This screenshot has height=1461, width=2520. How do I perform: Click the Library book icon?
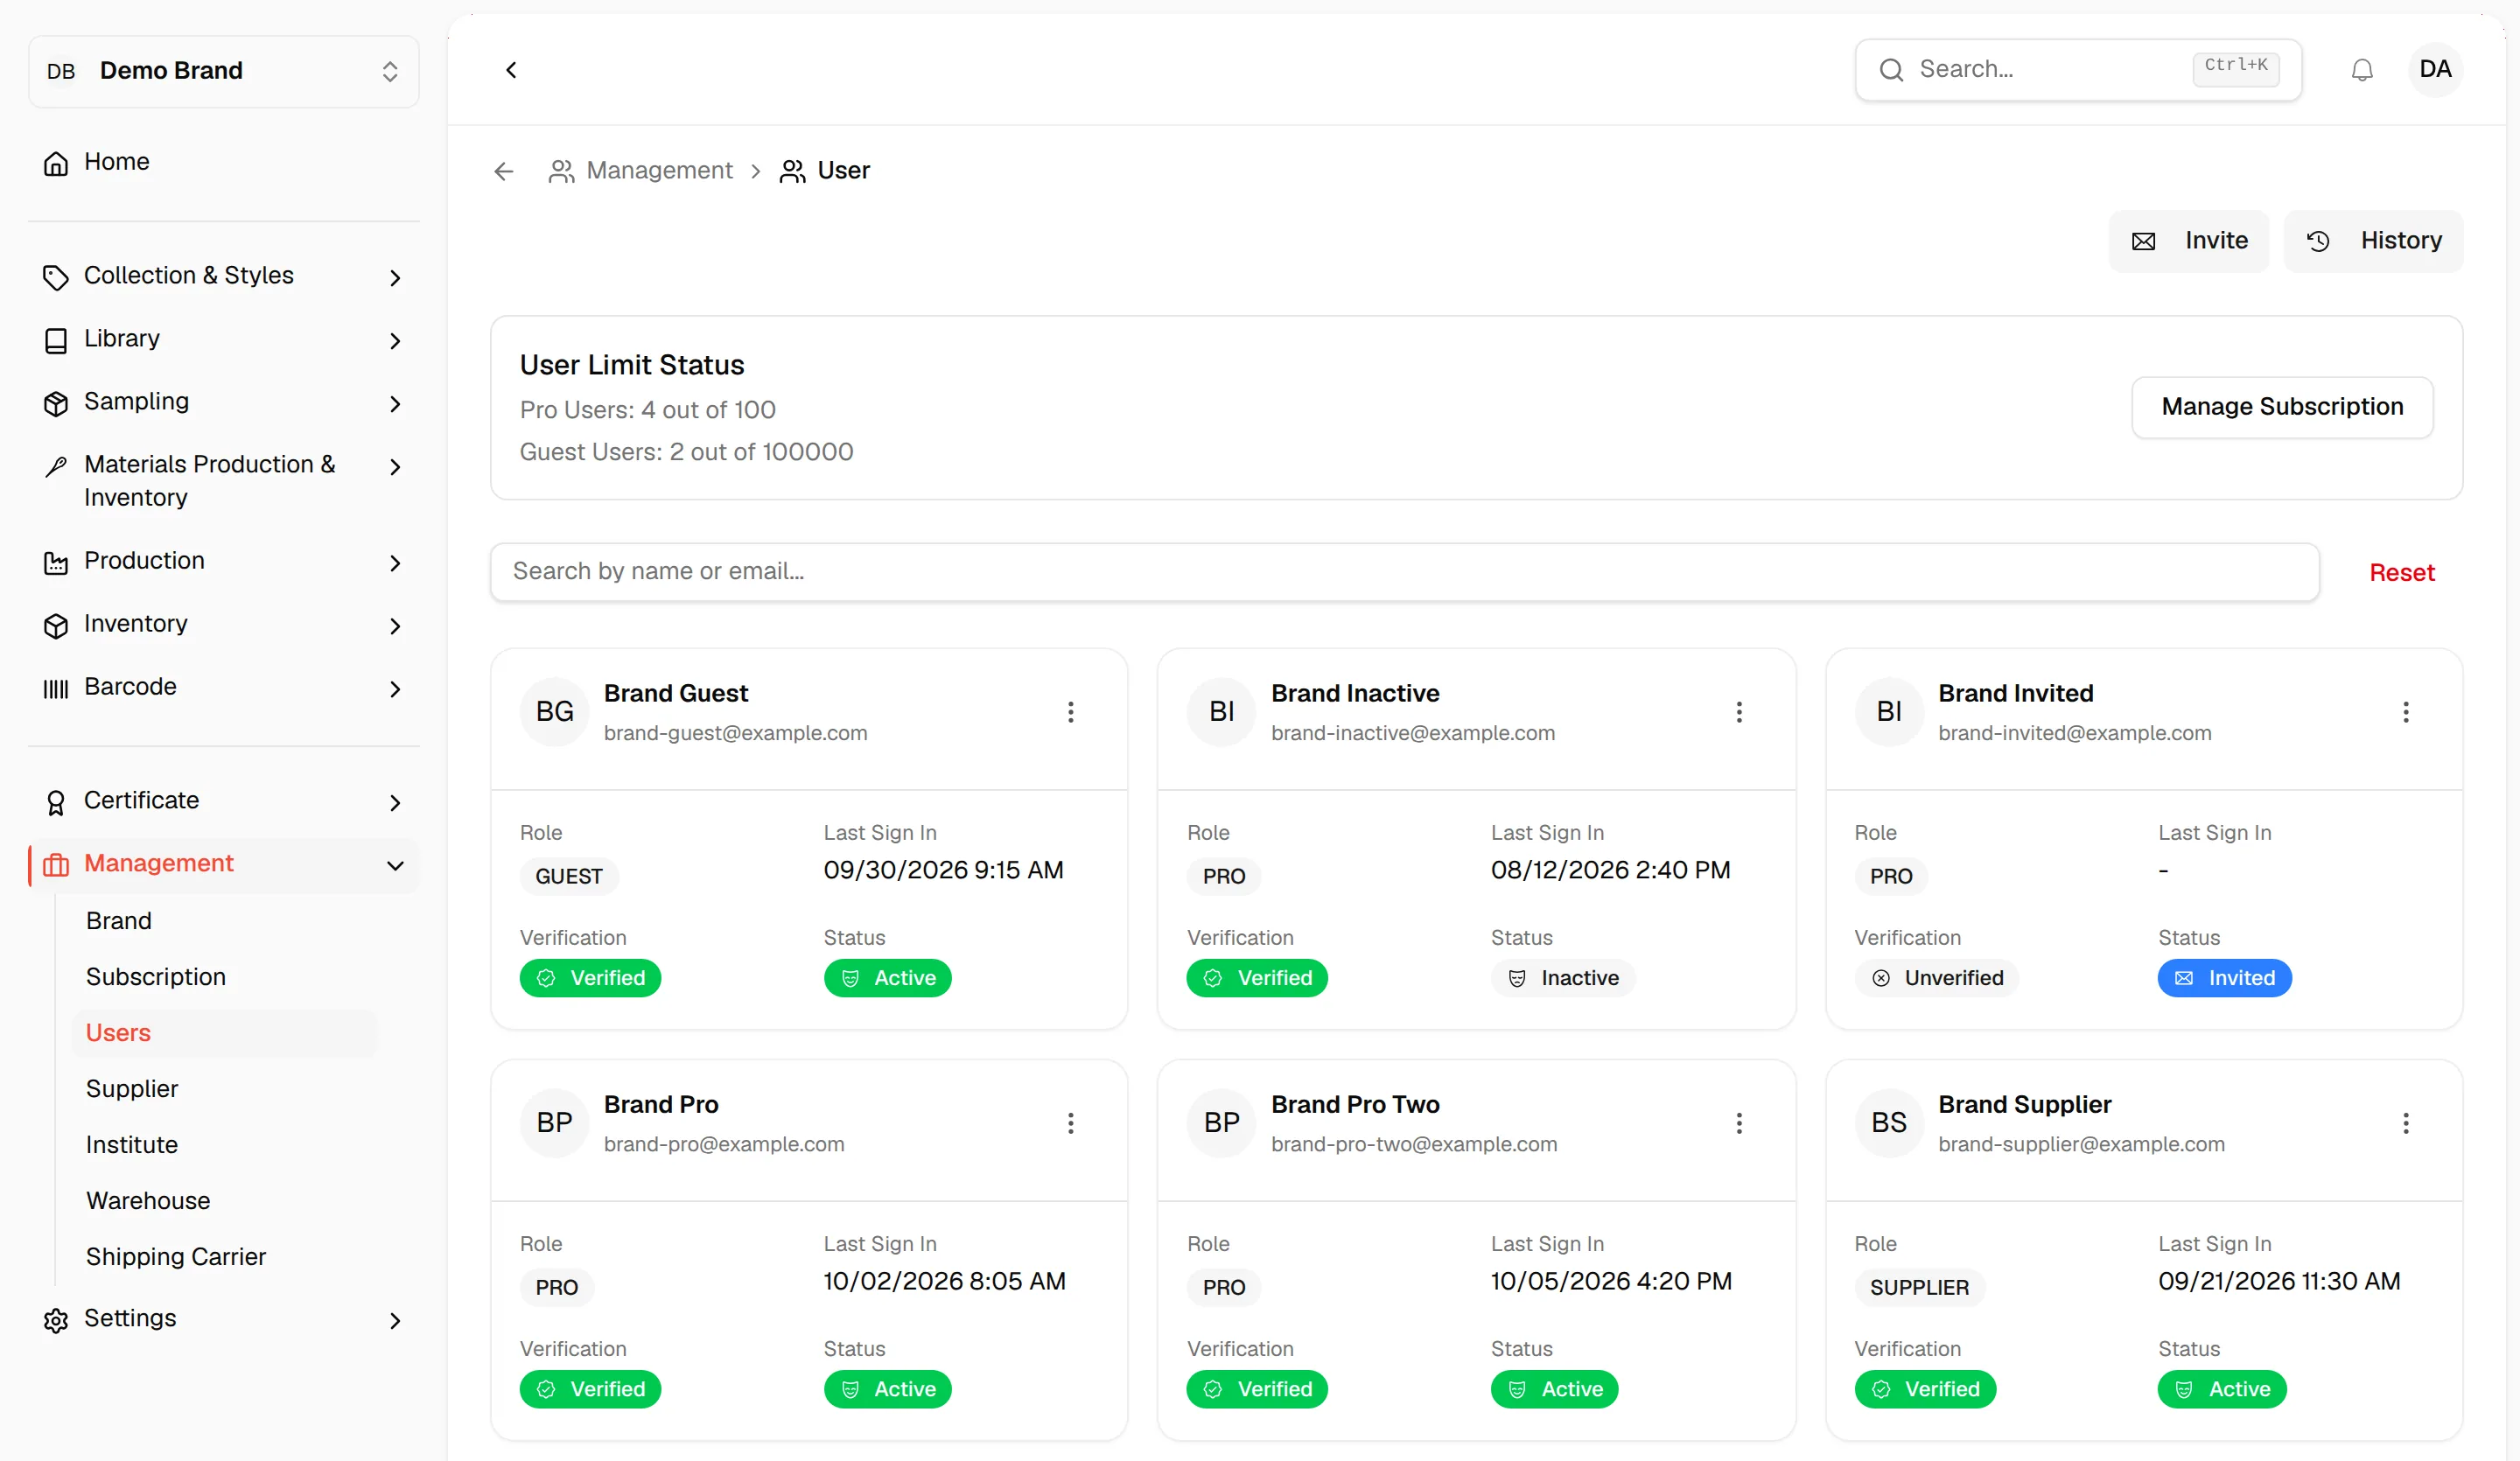(56, 340)
